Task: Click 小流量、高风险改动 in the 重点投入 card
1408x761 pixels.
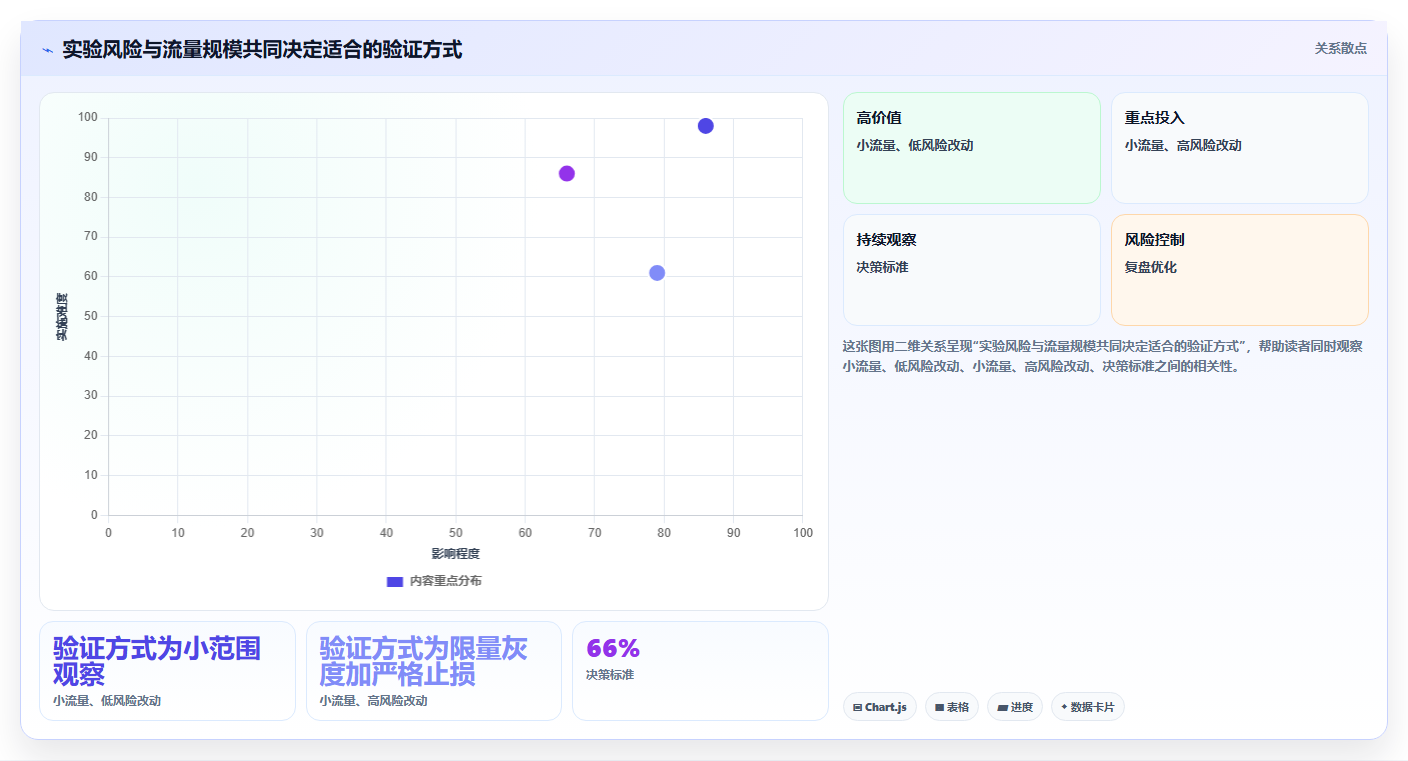Action: 1183,145
